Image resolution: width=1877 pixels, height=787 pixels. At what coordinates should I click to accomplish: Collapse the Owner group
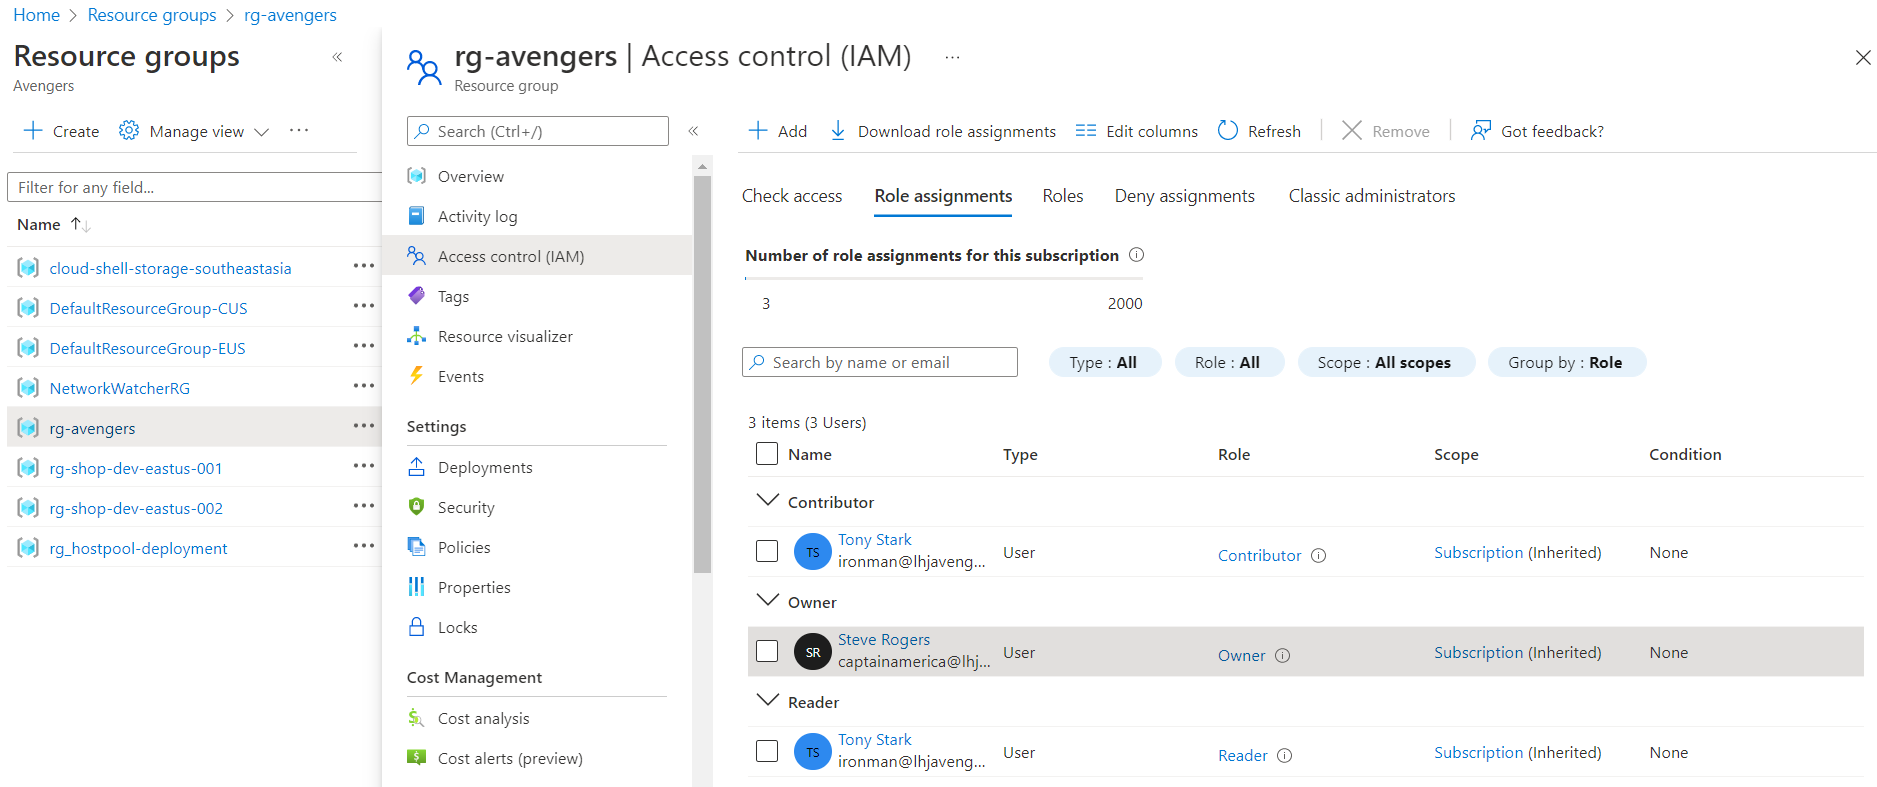point(768,600)
